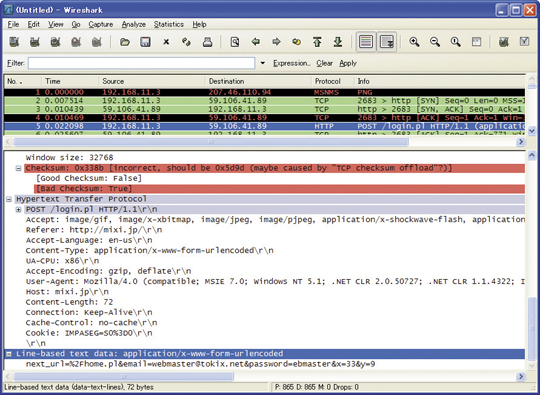Click the packet details horizontal scrollbar thumb
This screenshot has width=540, height=395.
click(124, 377)
